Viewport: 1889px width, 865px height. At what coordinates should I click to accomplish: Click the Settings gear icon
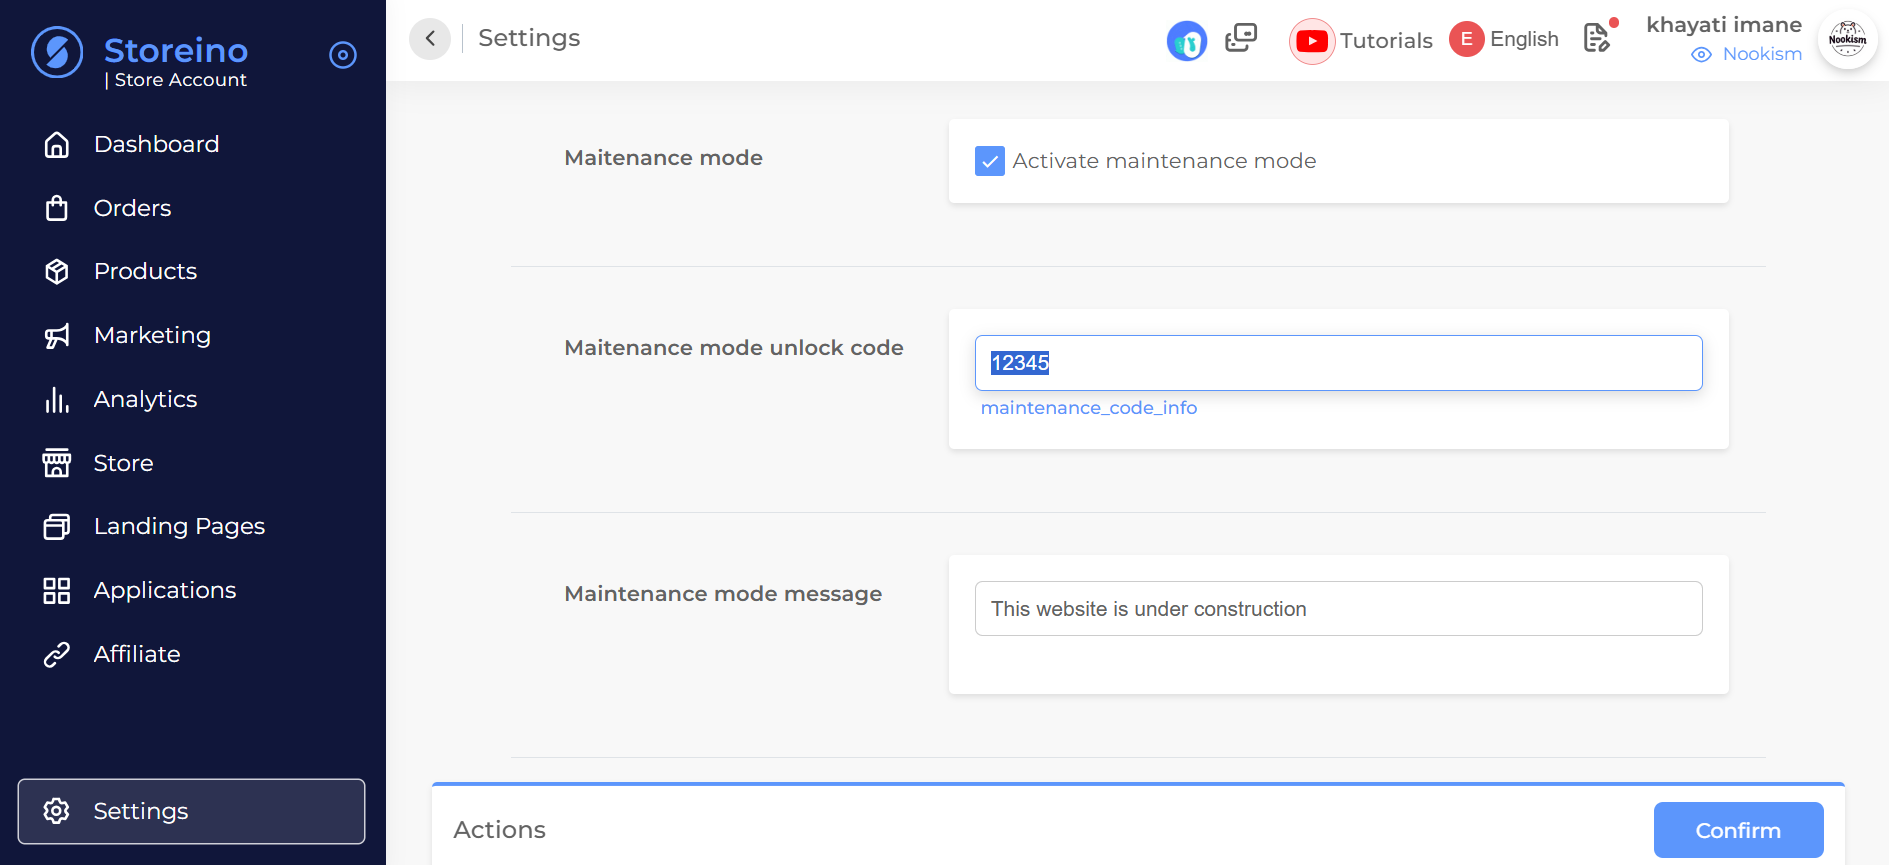[57, 811]
